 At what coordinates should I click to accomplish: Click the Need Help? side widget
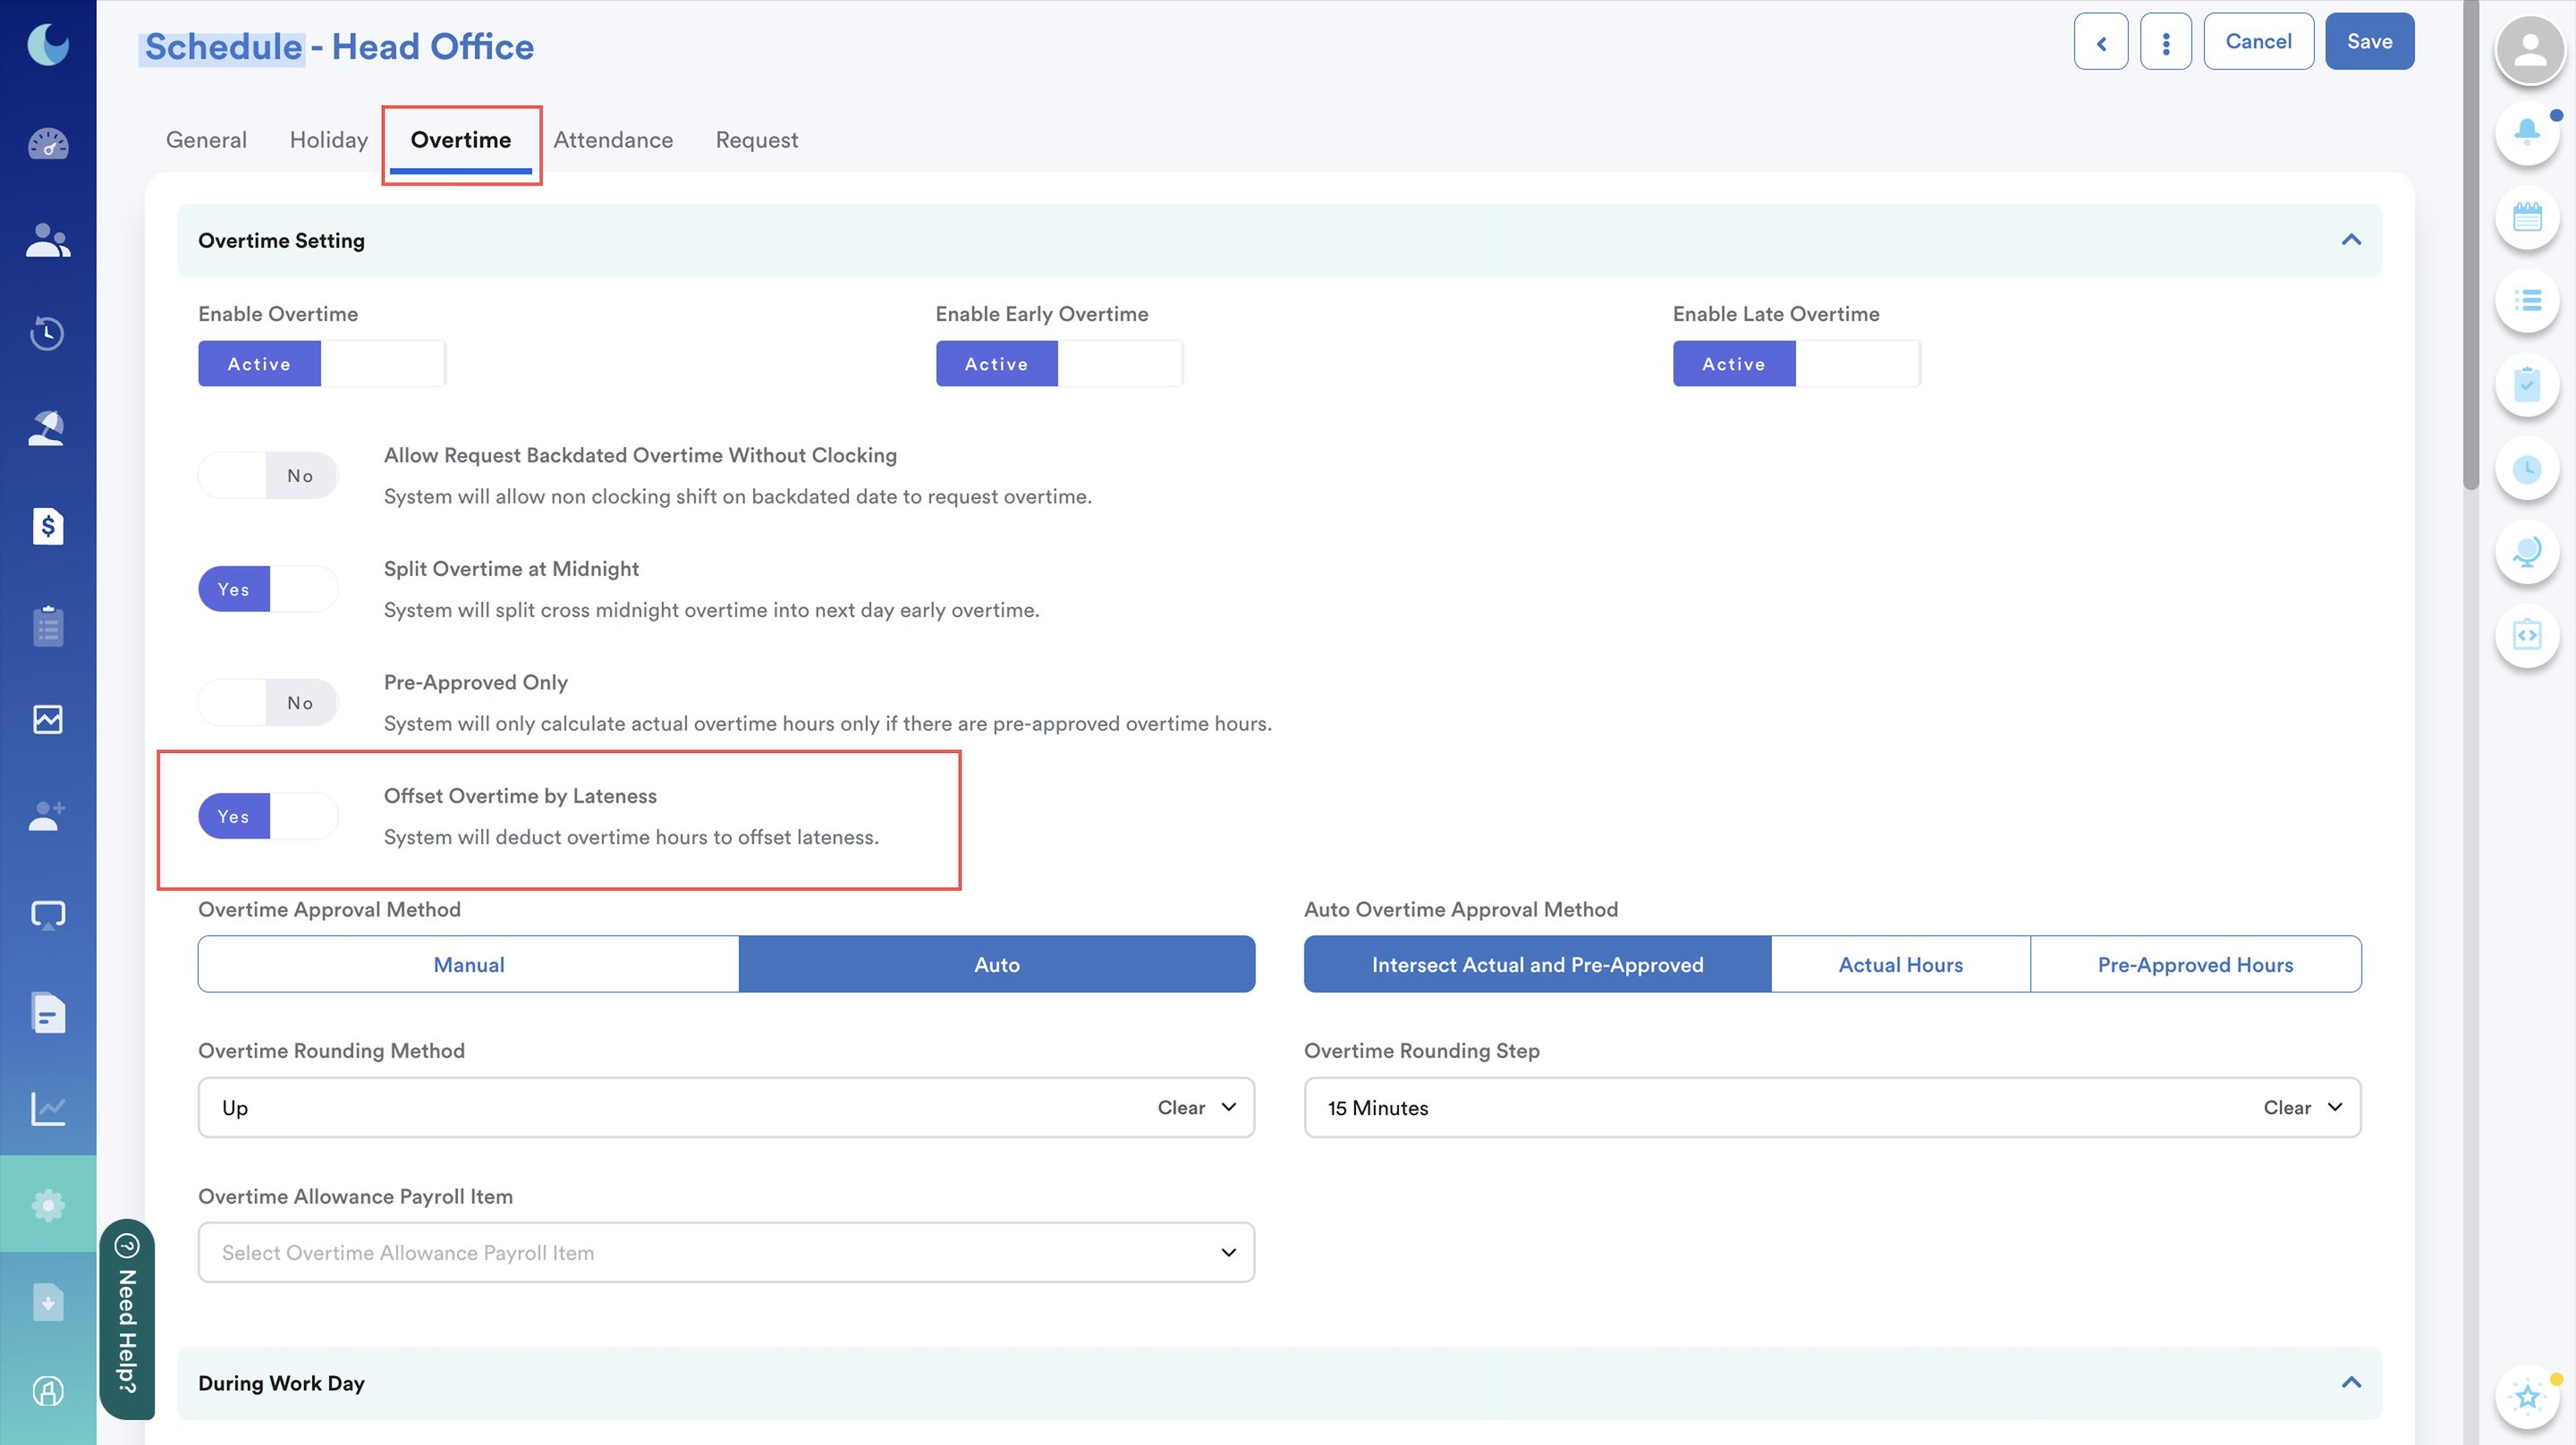coord(127,1318)
